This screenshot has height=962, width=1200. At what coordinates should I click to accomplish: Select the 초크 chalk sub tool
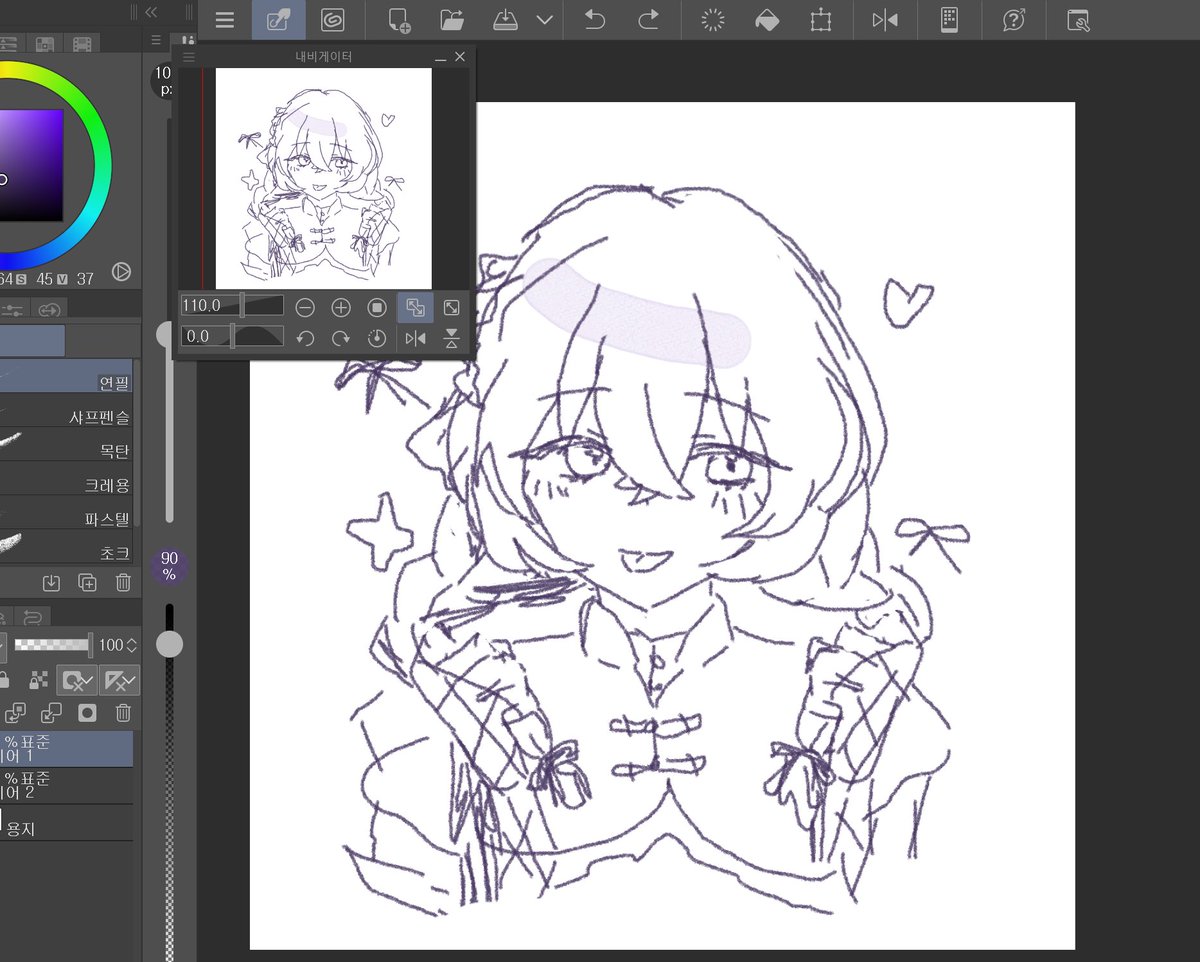66,547
